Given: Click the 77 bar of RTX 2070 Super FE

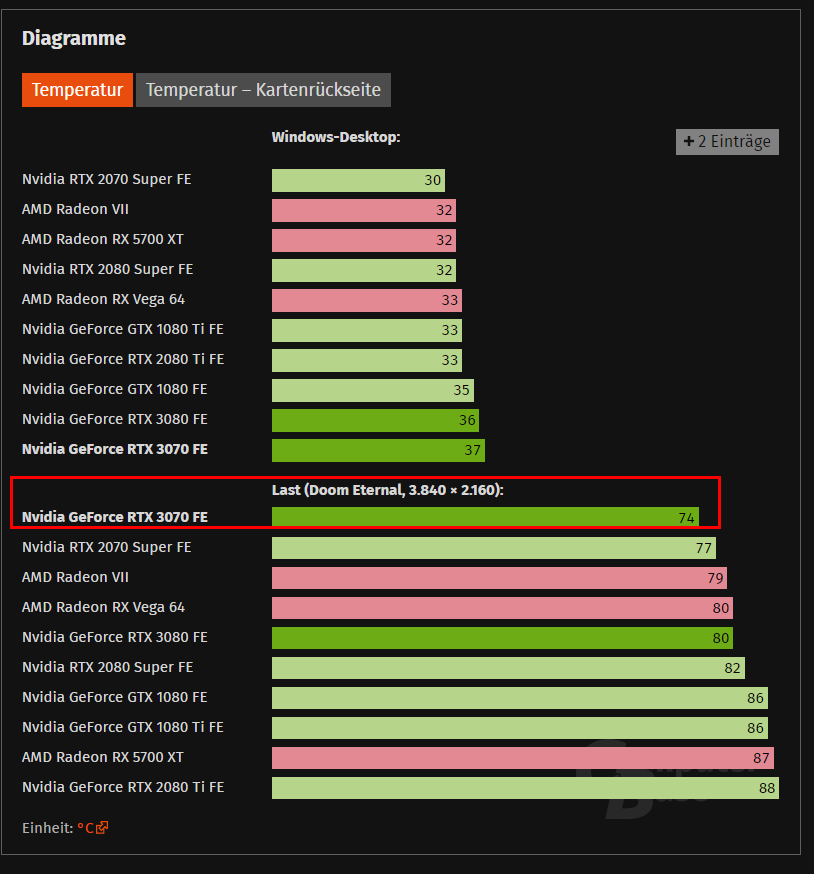Looking at the screenshot, I should [494, 548].
